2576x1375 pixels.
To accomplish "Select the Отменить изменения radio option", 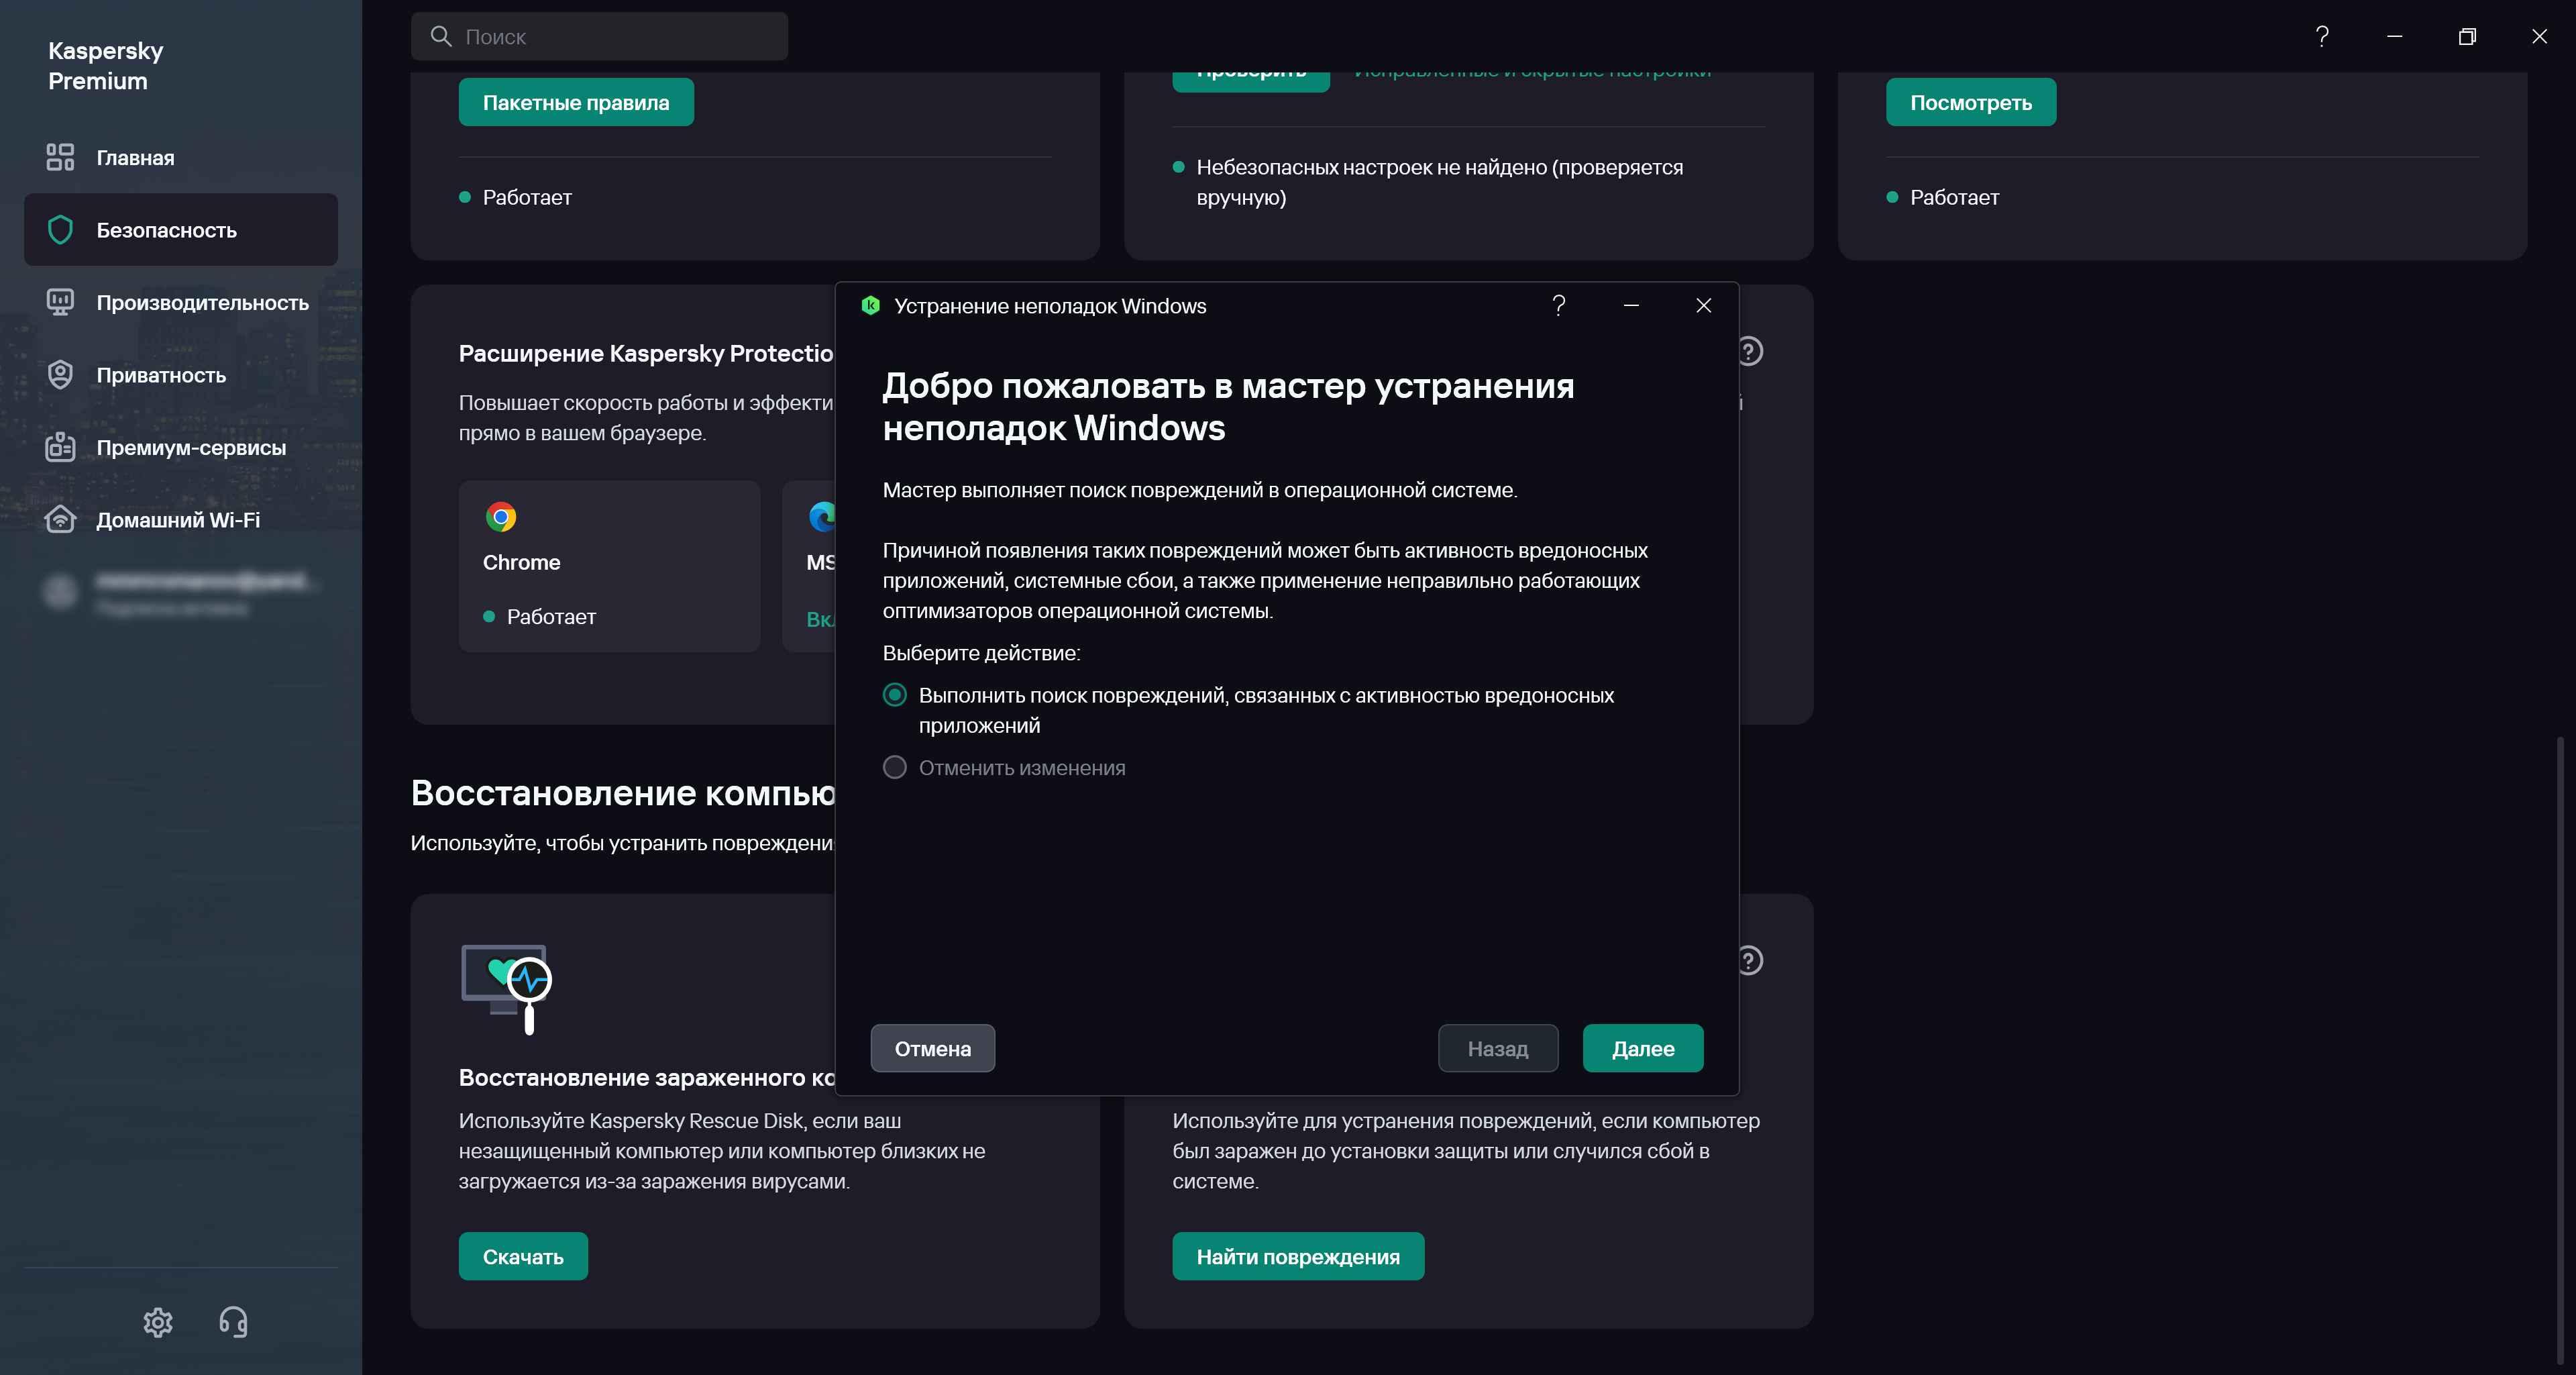I will point(895,768).
